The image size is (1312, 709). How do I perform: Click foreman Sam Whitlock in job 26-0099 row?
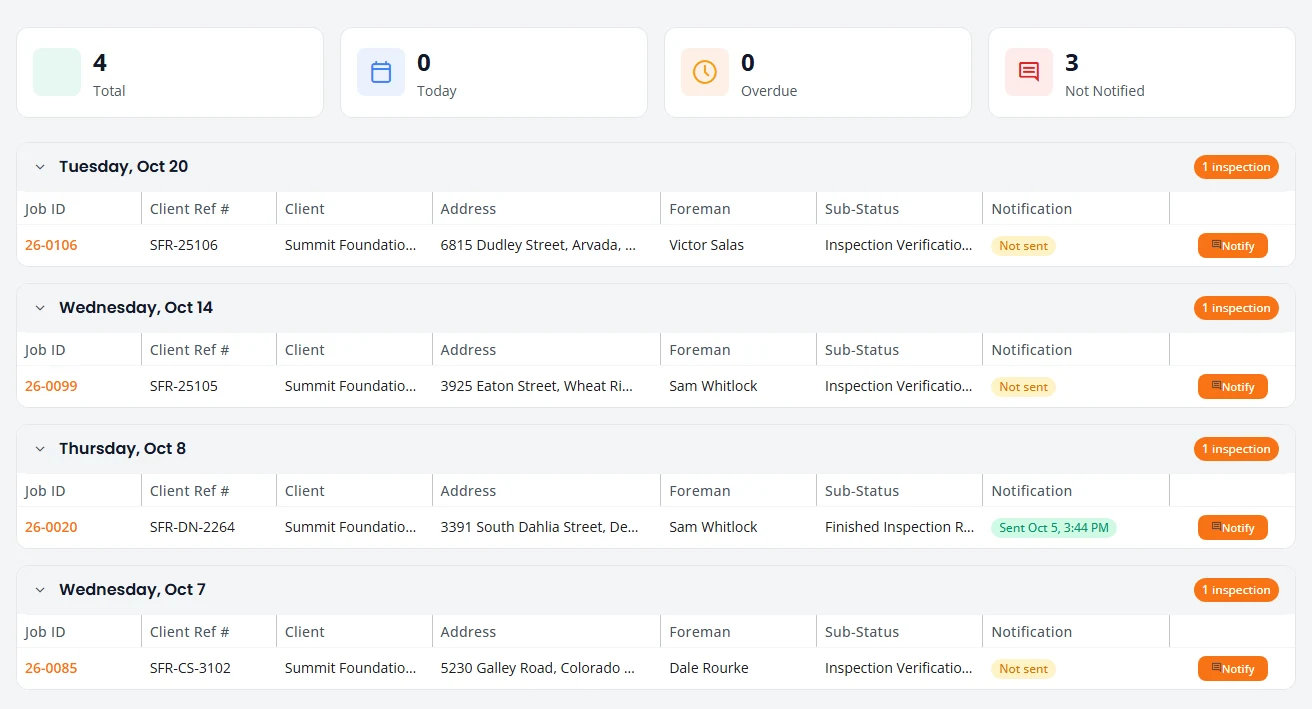coord(713,386)
